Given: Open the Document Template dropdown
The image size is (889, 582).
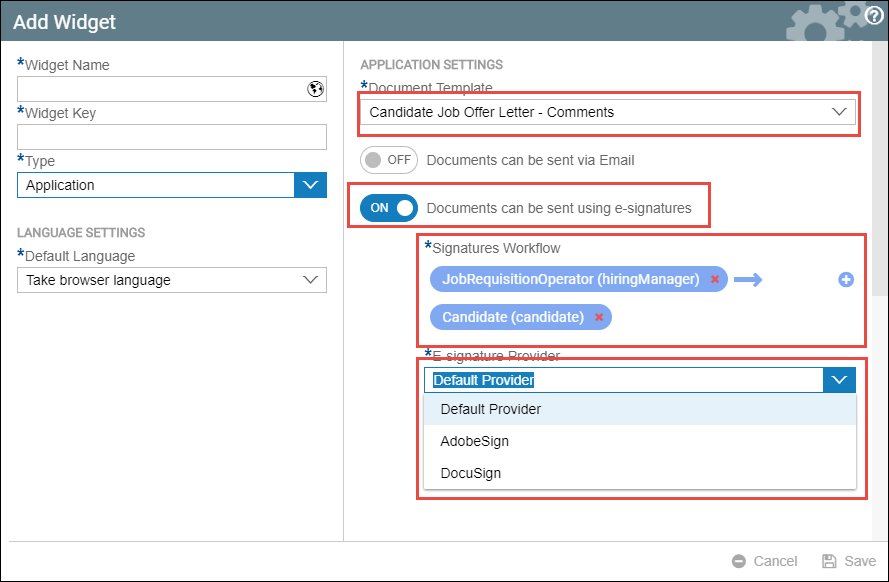Looking at the screenshot, I should pyautogui.click(x=839, y=112).
